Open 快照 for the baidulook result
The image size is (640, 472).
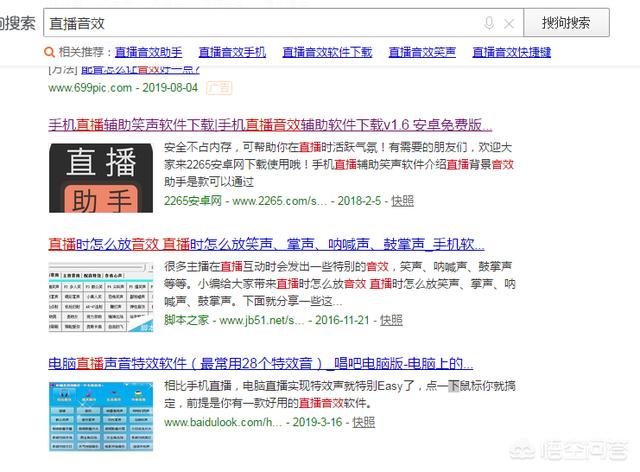click(x=363, y=422)
